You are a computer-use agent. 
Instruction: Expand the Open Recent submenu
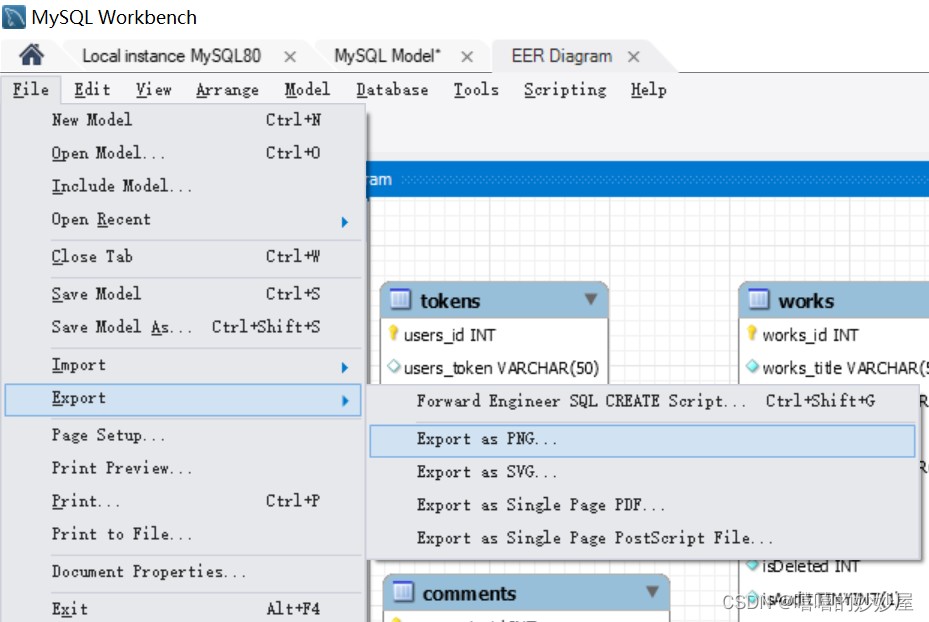click(x=344, y=221)
